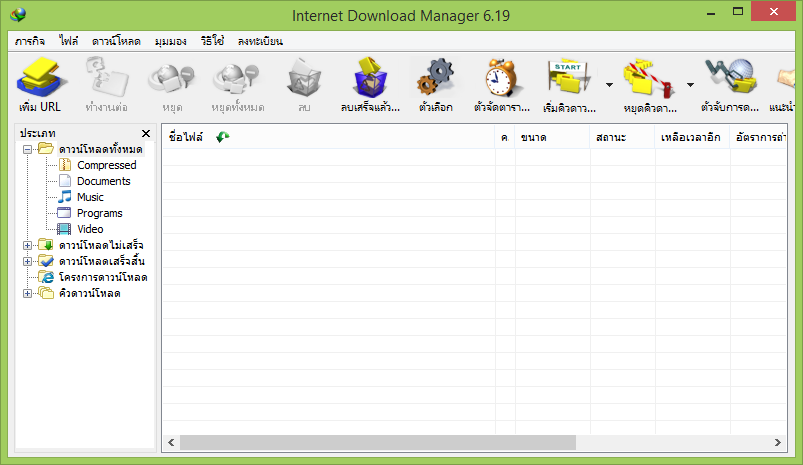The width and height of the screenshot is (803, 465).
Task: Select โครงการดาวน์โหลด item in tree
Action: click(x=103, y=277)
